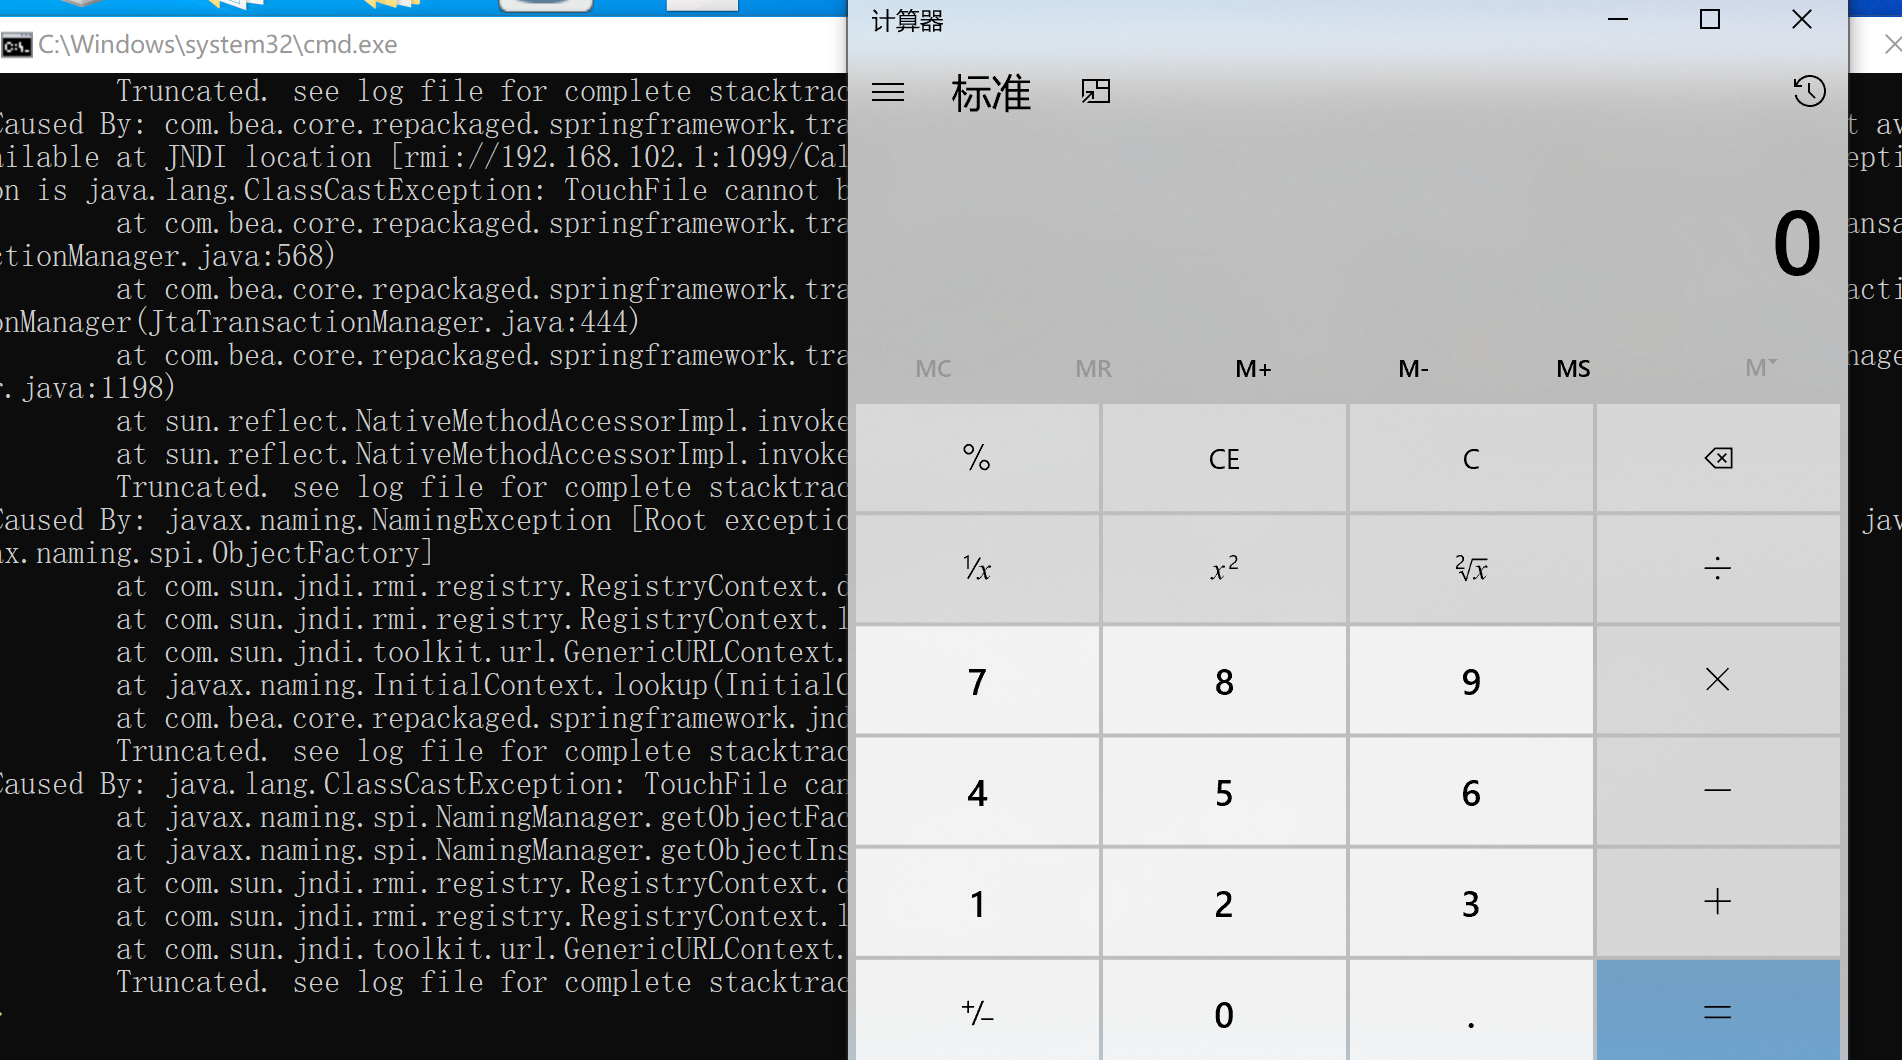Subtract from memory with M-
Screen dimensions: 1902x1060
[1413, 369]
